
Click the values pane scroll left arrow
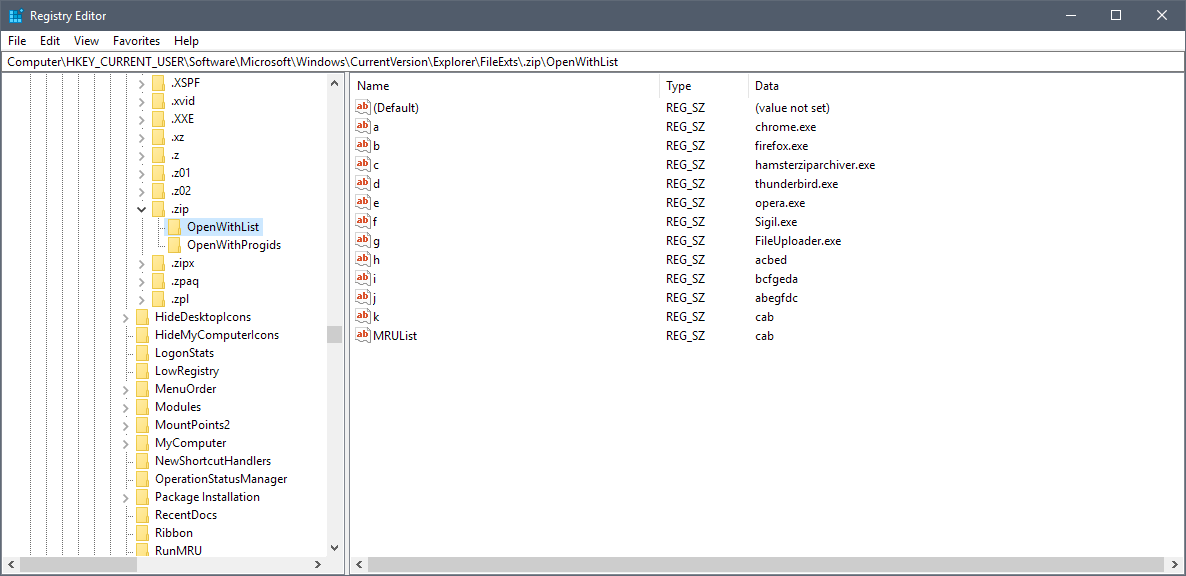(360, 565)
